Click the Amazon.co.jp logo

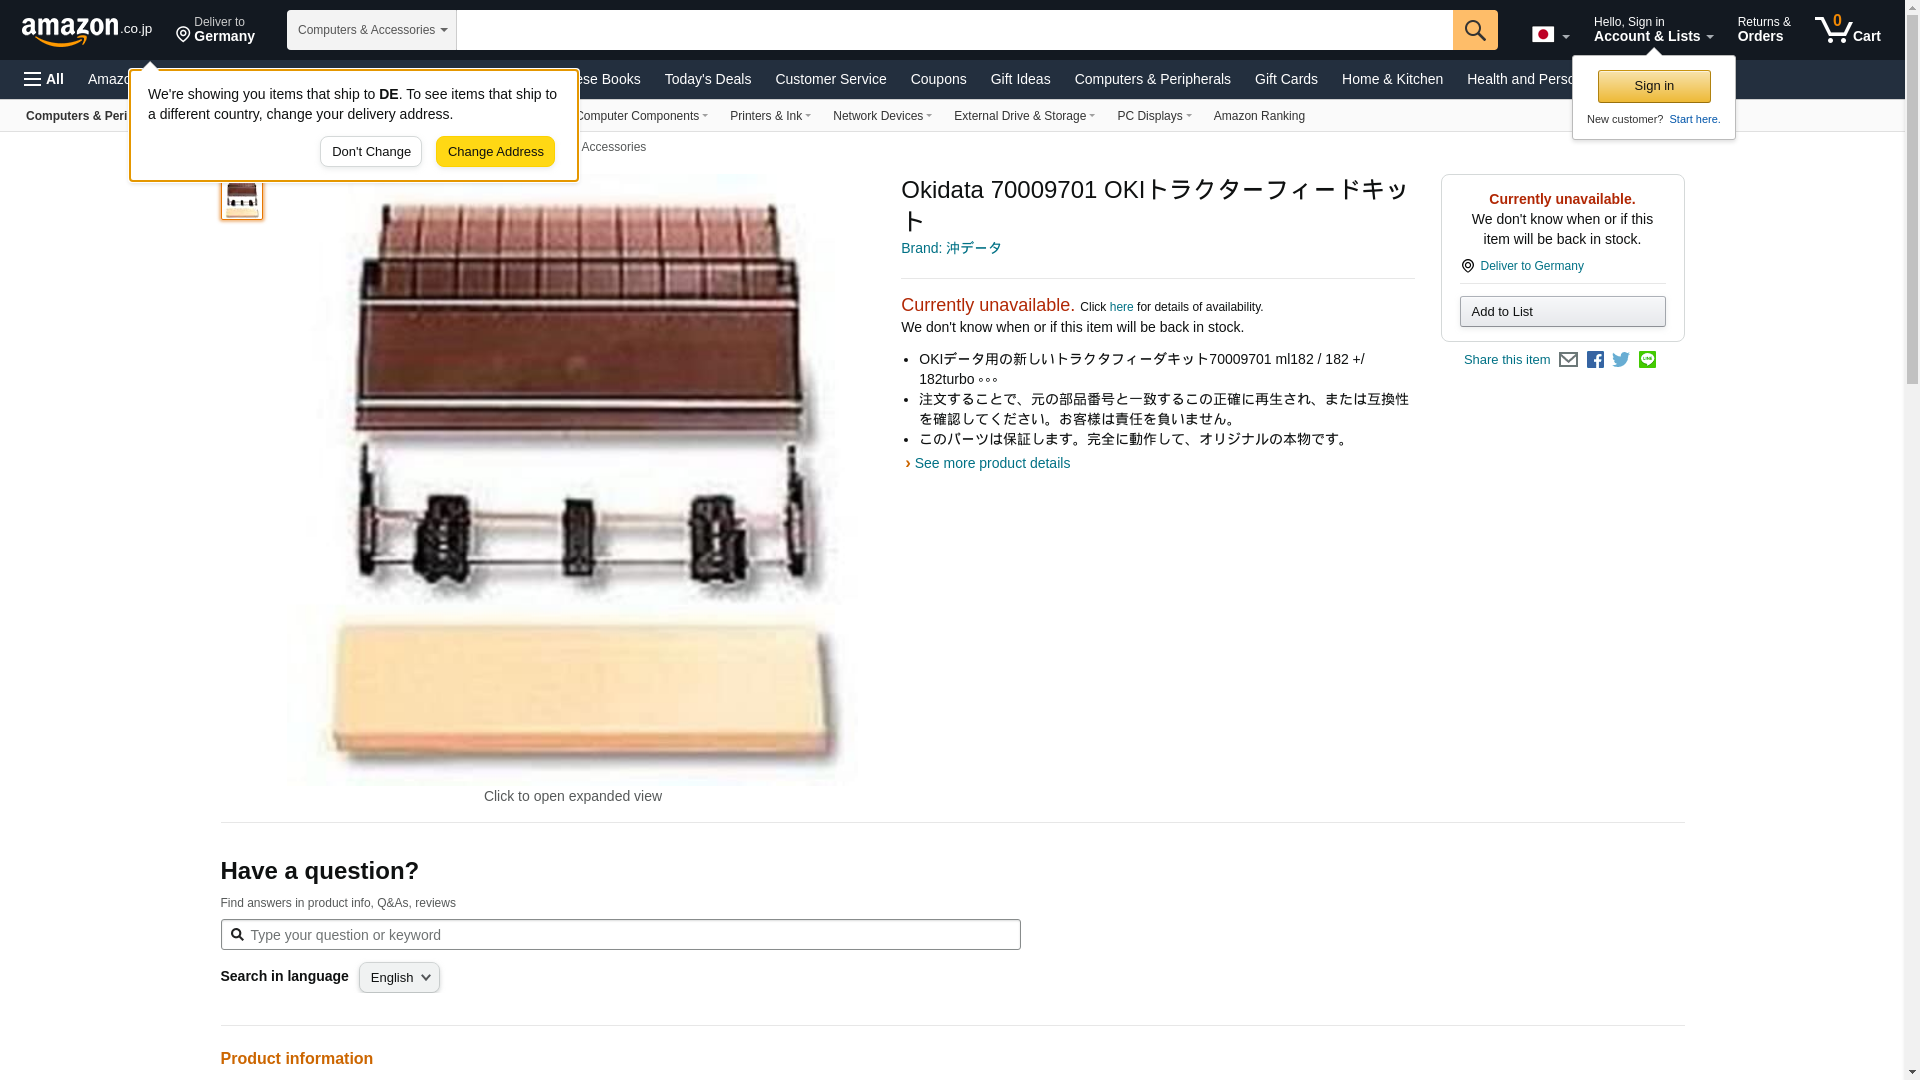[x=87, y=30]
